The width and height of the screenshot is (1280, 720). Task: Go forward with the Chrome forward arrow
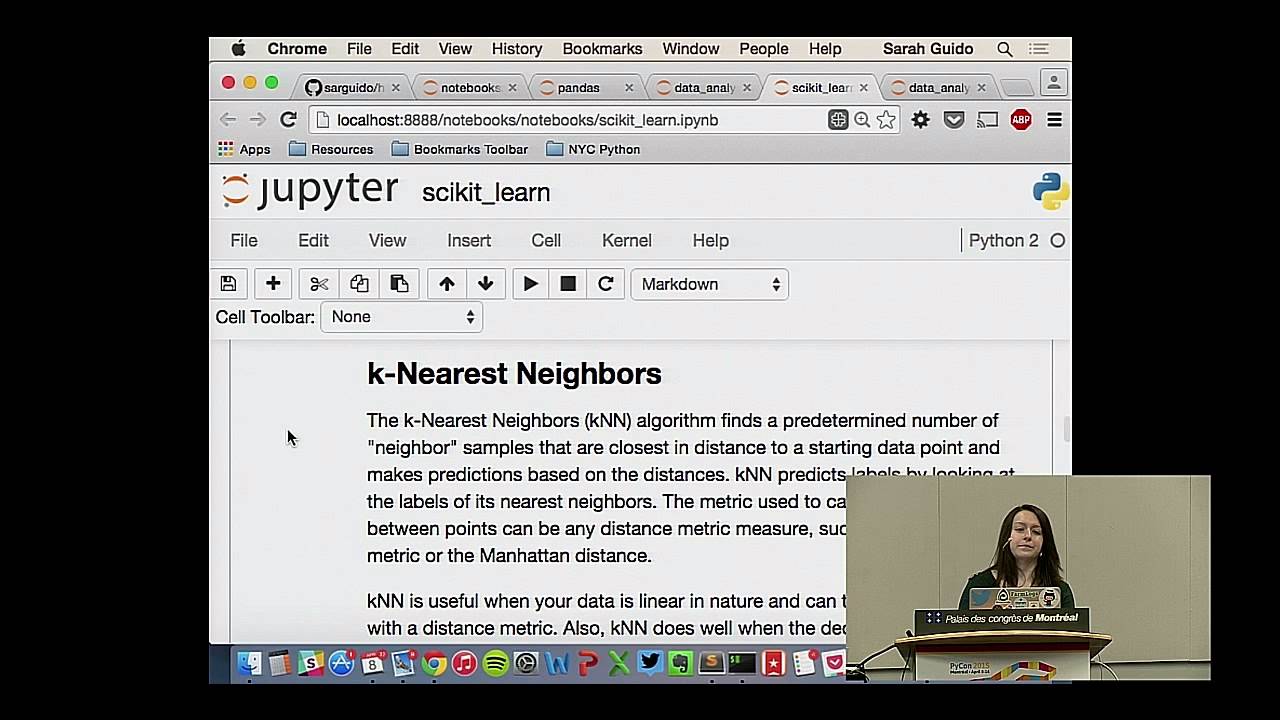(x=258, y=120)
